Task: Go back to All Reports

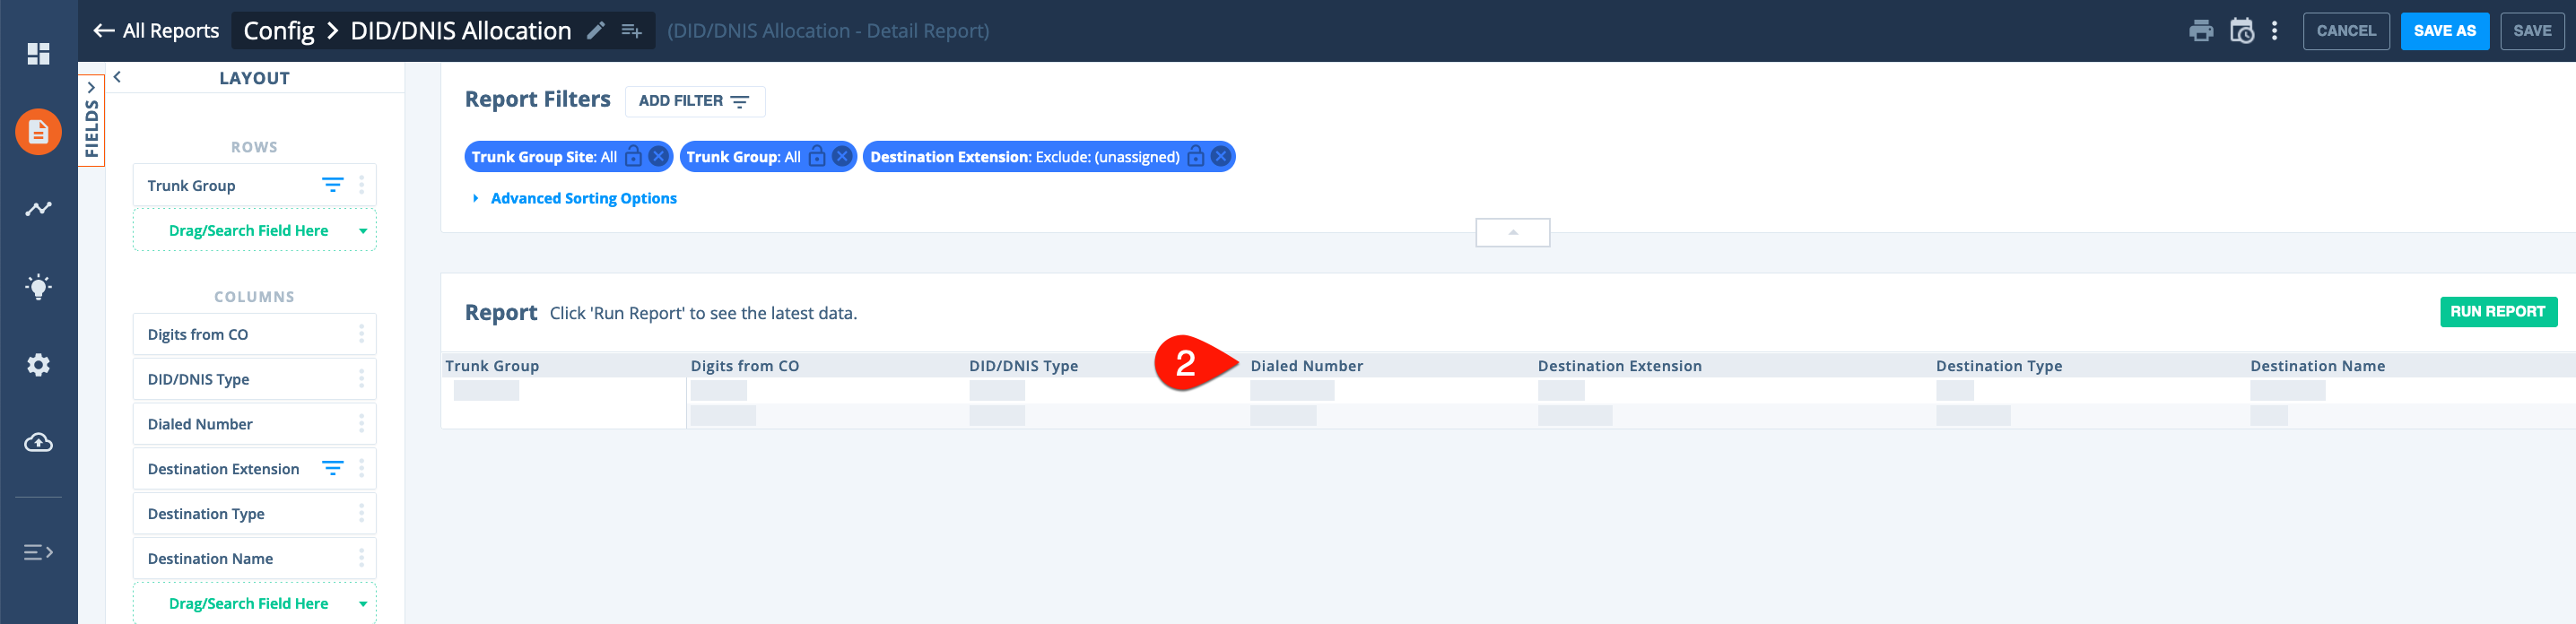Action: [156, 31]
